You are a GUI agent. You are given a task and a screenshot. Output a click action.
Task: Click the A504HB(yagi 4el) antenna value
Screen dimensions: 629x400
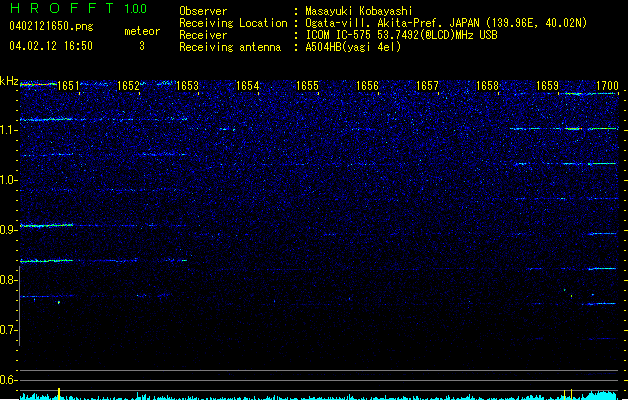point(353,47)
